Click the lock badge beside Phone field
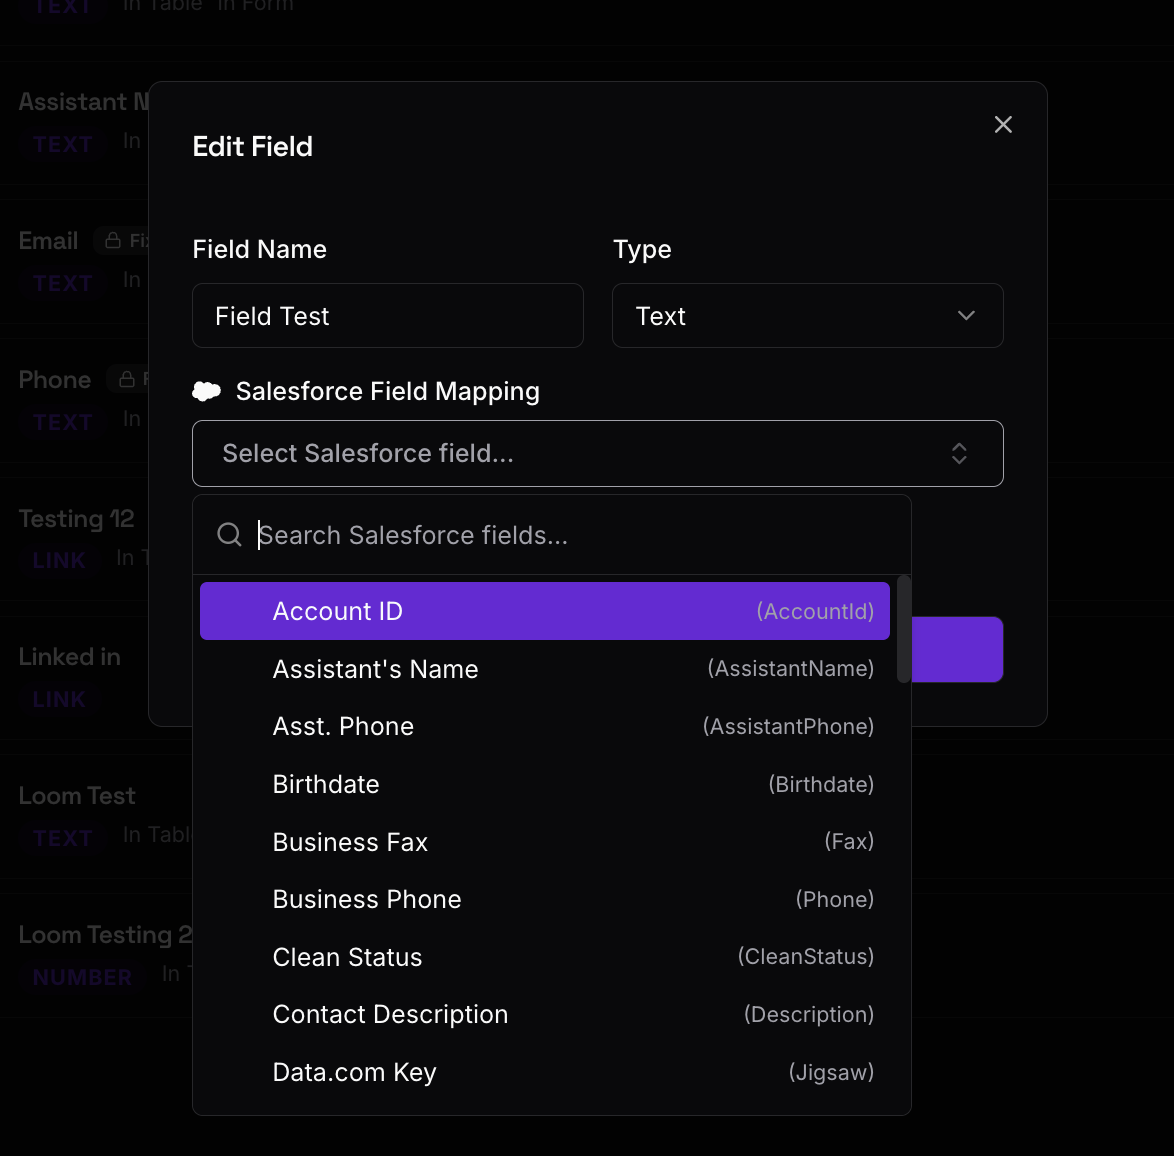The image size is (1174, 1156). pyautogui.click(x=126, y=379)
